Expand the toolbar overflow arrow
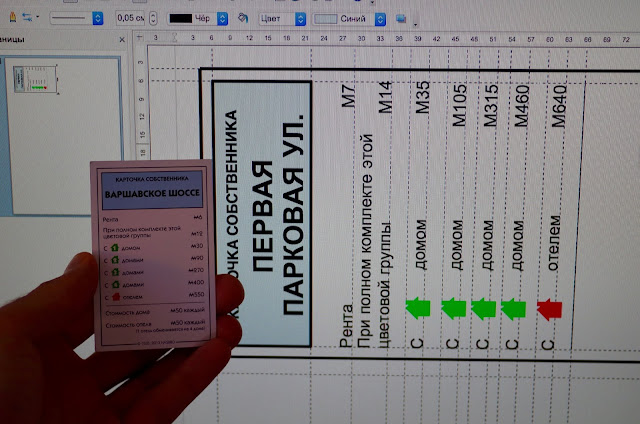640x424 pixels. [415, 24]
